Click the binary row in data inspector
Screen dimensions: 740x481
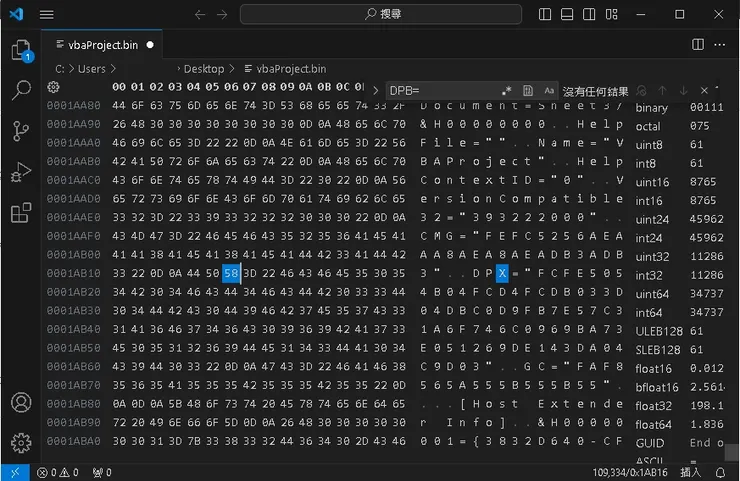click(x=680, y=108)
